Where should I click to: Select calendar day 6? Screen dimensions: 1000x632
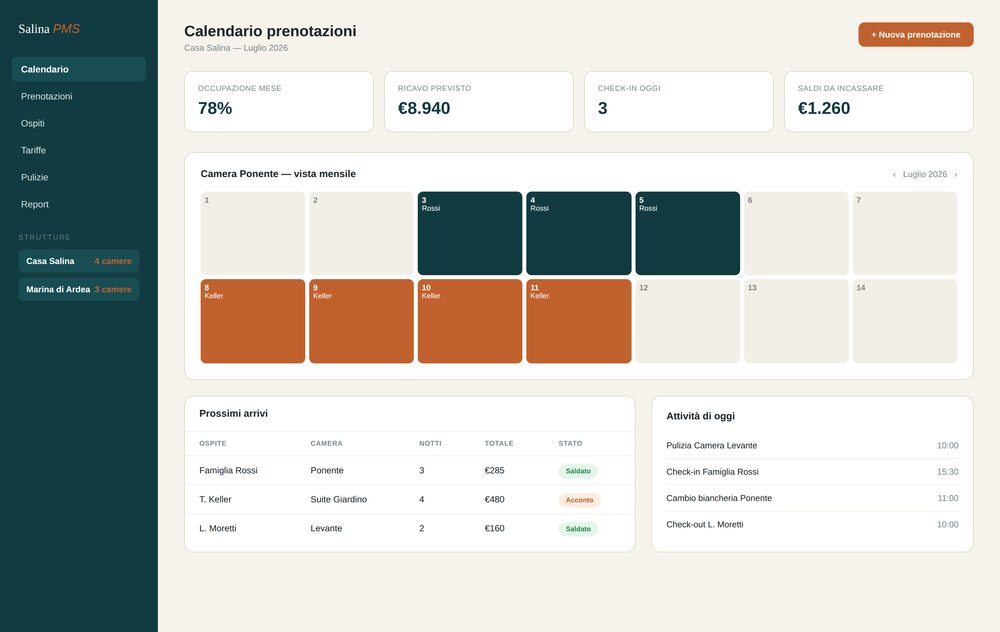[x=796, y=233]
